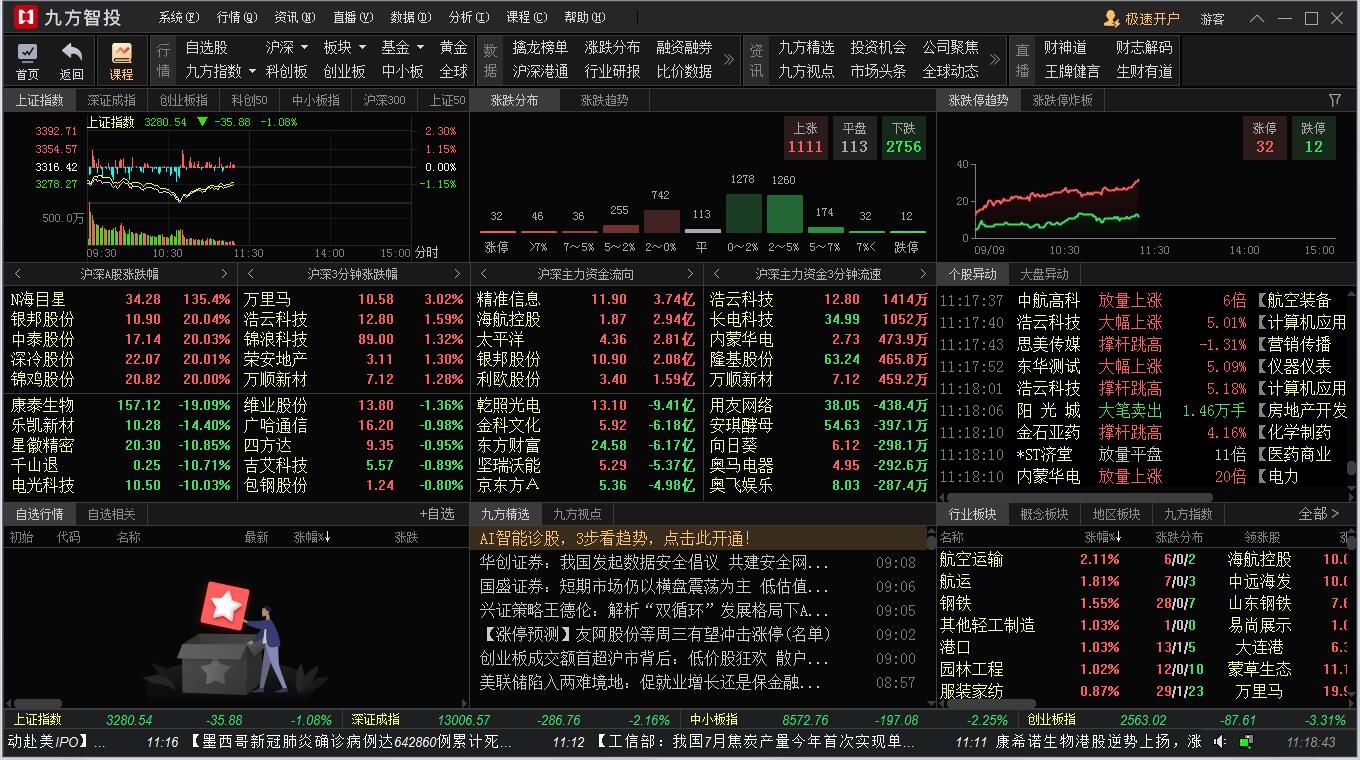Open the 龙虎榜单 toolbar button

click(540, 47)
